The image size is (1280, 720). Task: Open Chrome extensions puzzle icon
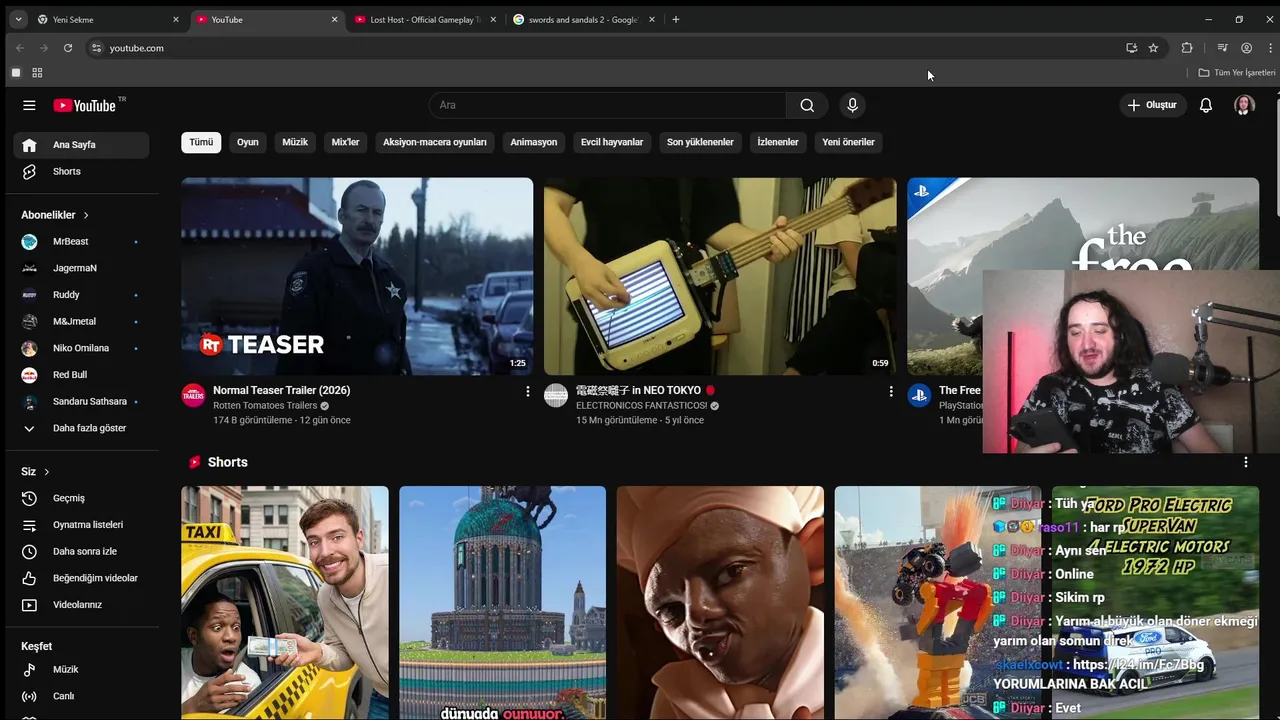point(1187,48)
